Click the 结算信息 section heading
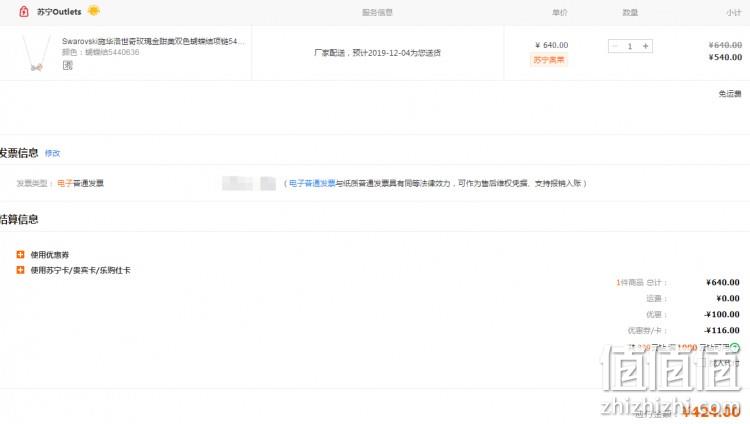The height and width of the screenshot is (424, 750). [x=19, y=219]
